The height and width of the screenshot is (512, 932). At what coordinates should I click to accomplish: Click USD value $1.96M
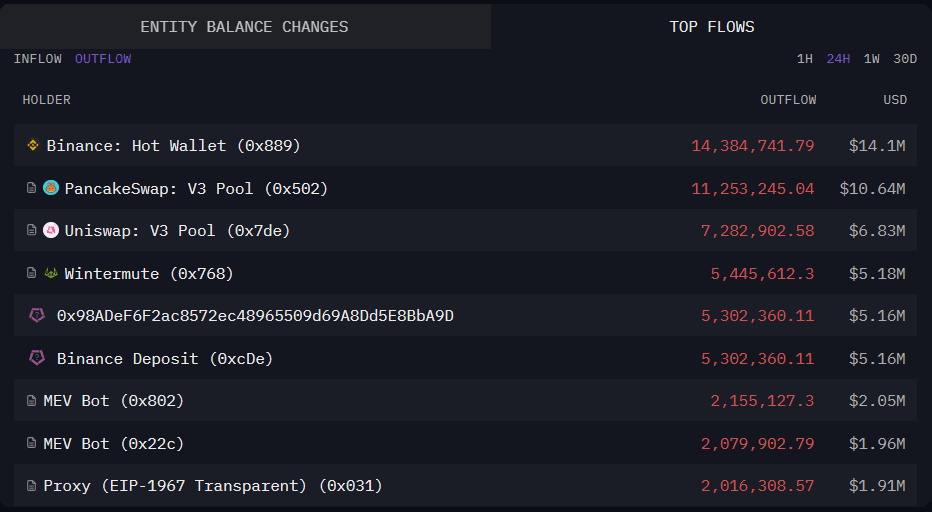[x=877, y=444]
